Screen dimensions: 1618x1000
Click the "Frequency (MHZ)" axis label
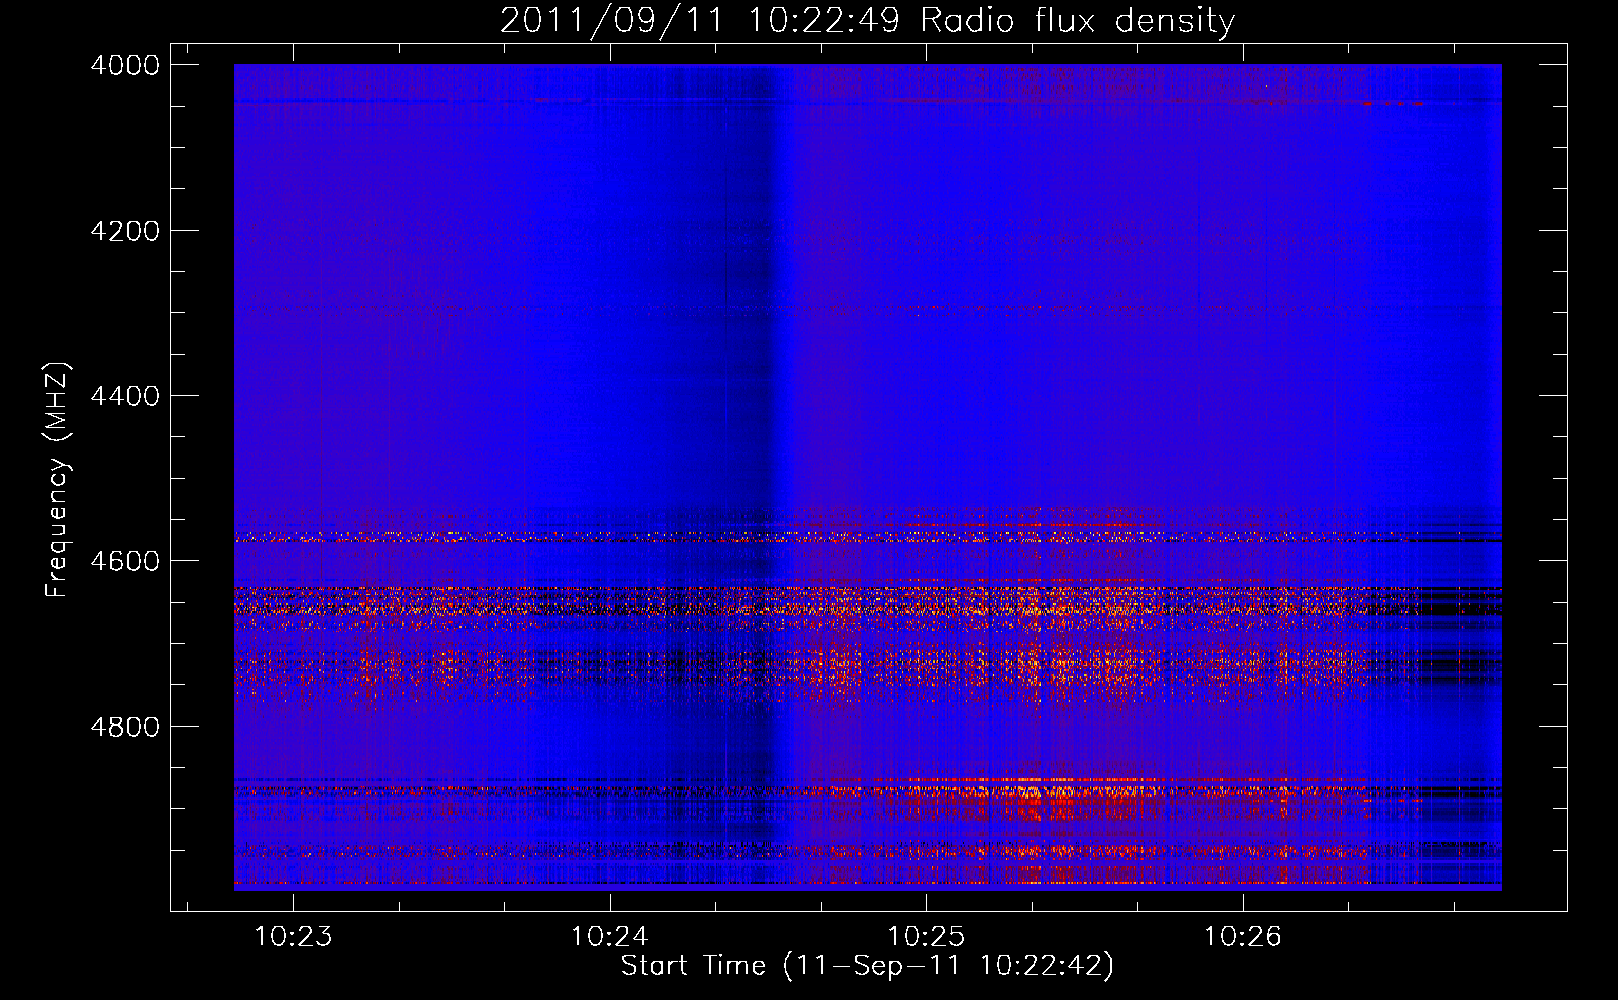(58, 480)
